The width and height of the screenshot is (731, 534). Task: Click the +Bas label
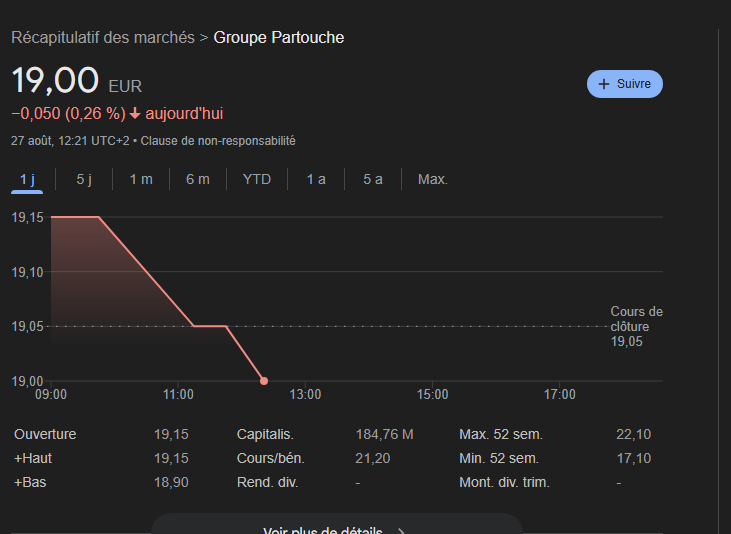pyautogui.click(x=30, y=482)
